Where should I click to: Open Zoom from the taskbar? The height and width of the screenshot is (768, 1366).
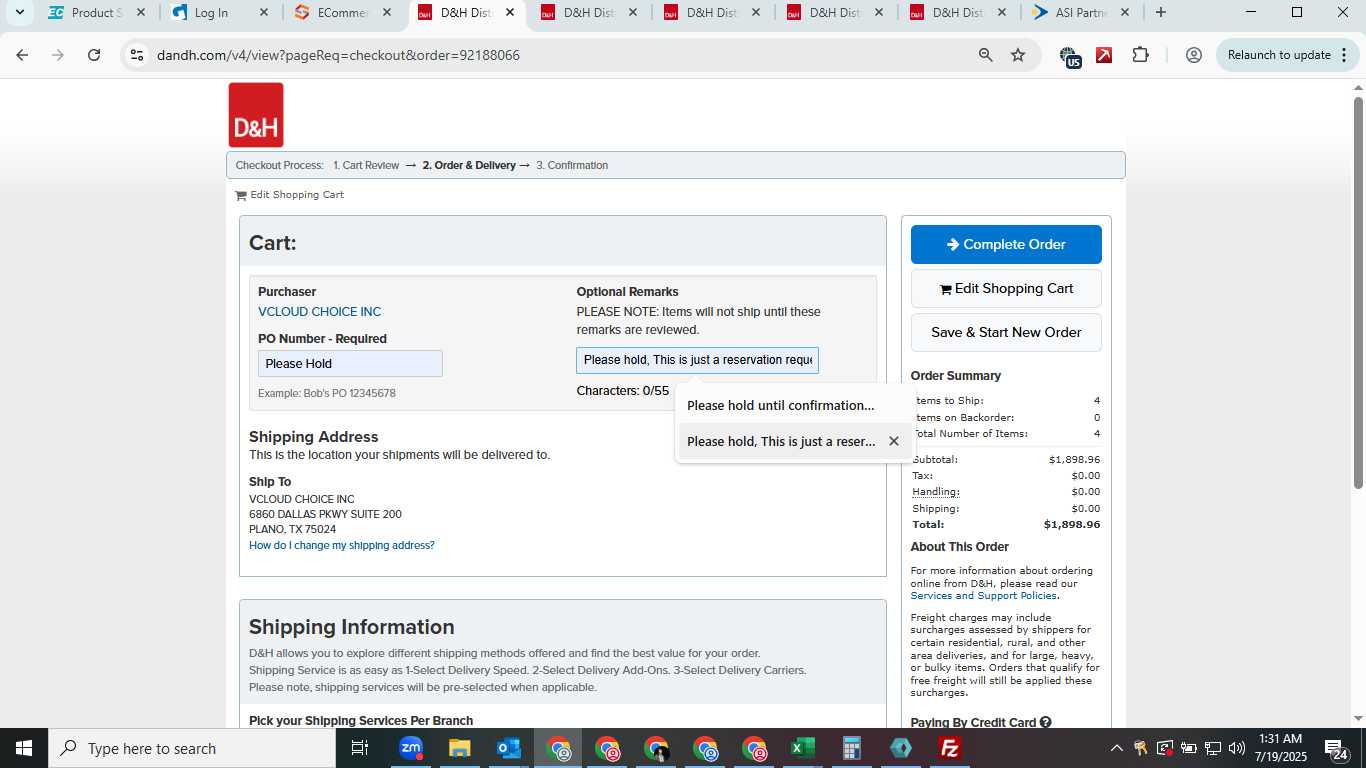(x=410, y=748)
